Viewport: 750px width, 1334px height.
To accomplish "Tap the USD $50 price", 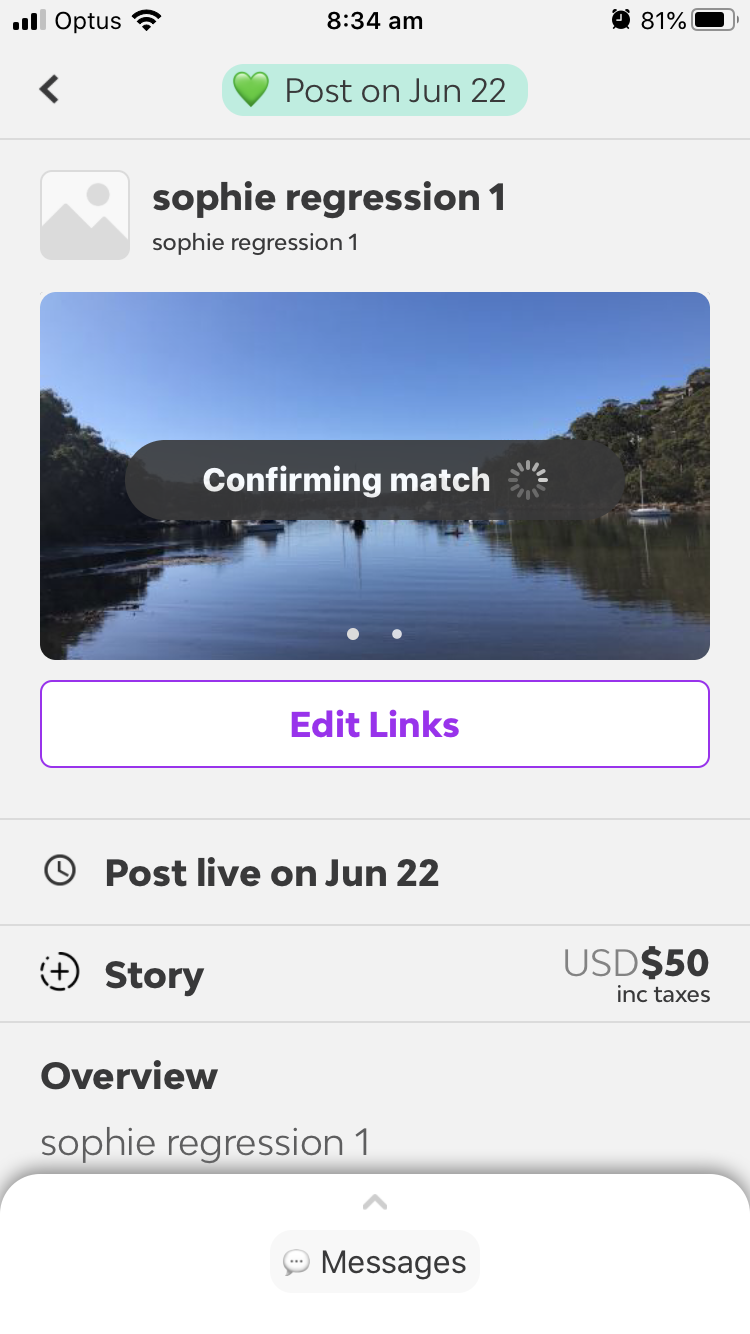I will pyautogui.click(x=637, y=963).
